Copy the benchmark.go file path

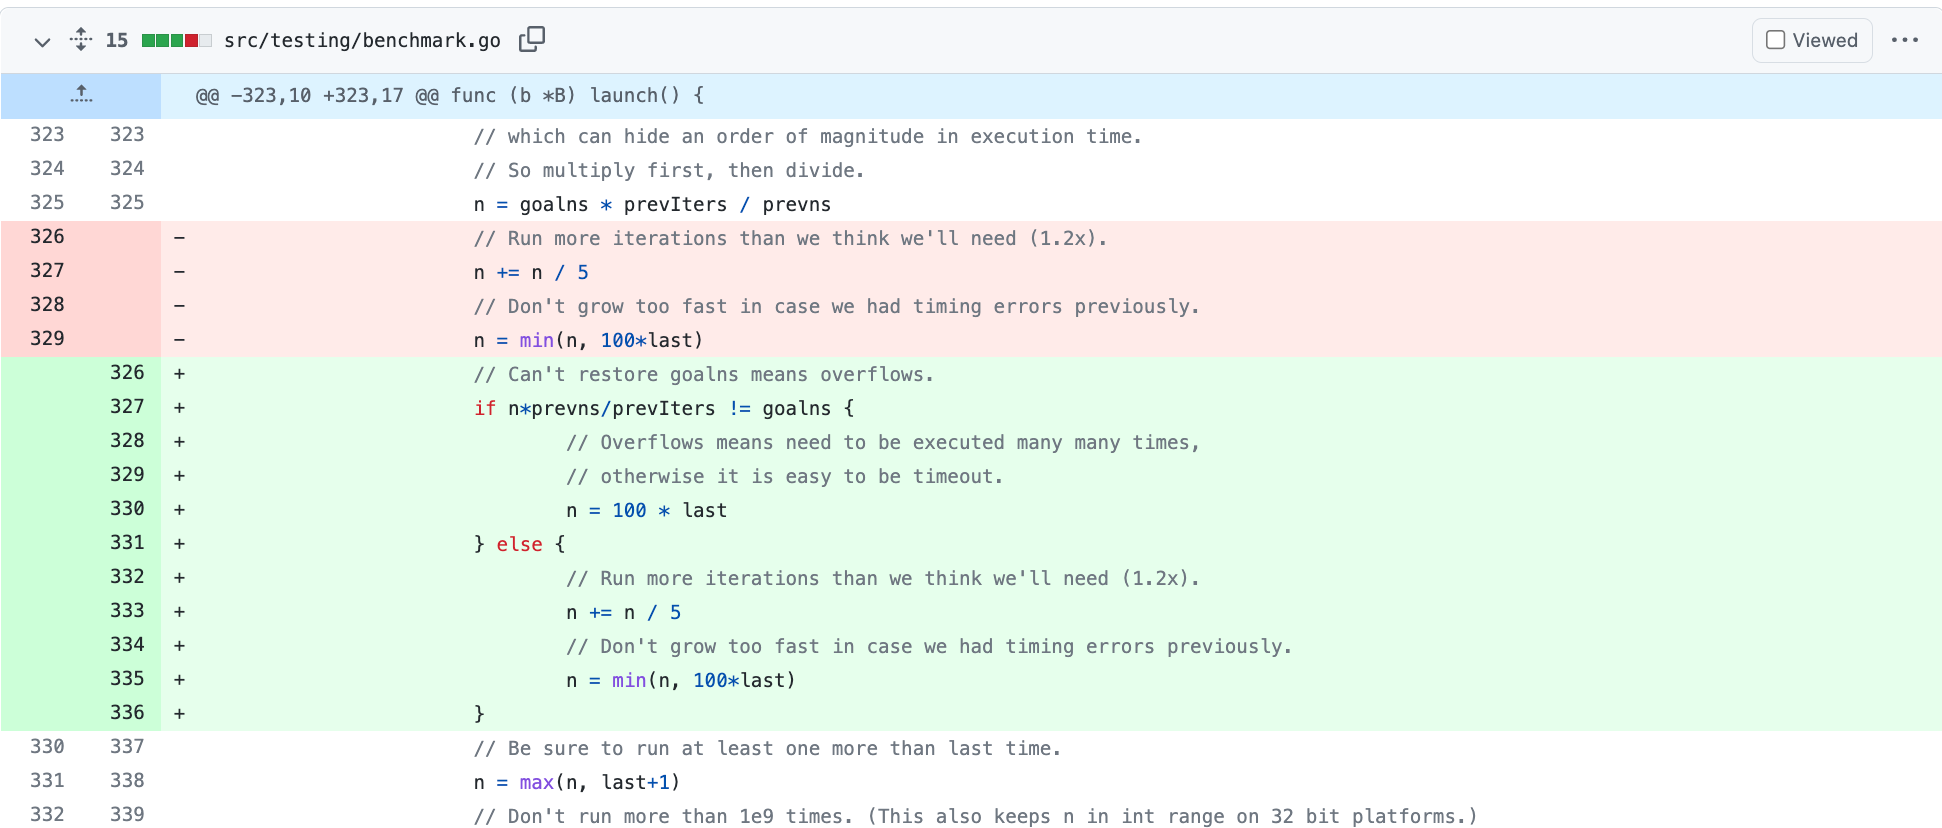point(532,39)
